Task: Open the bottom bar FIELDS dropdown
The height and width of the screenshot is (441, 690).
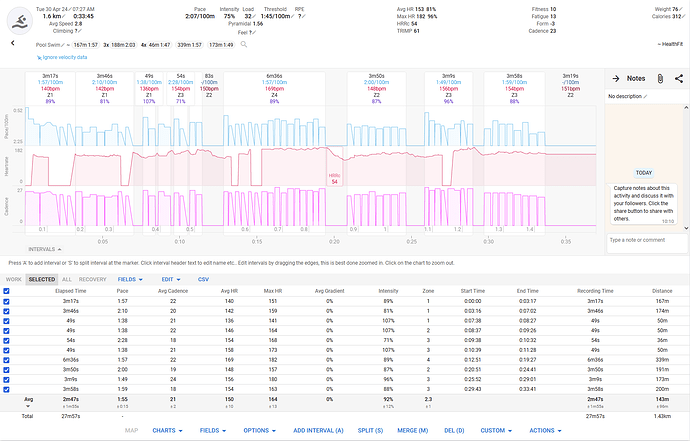Action: coord(213,430)
